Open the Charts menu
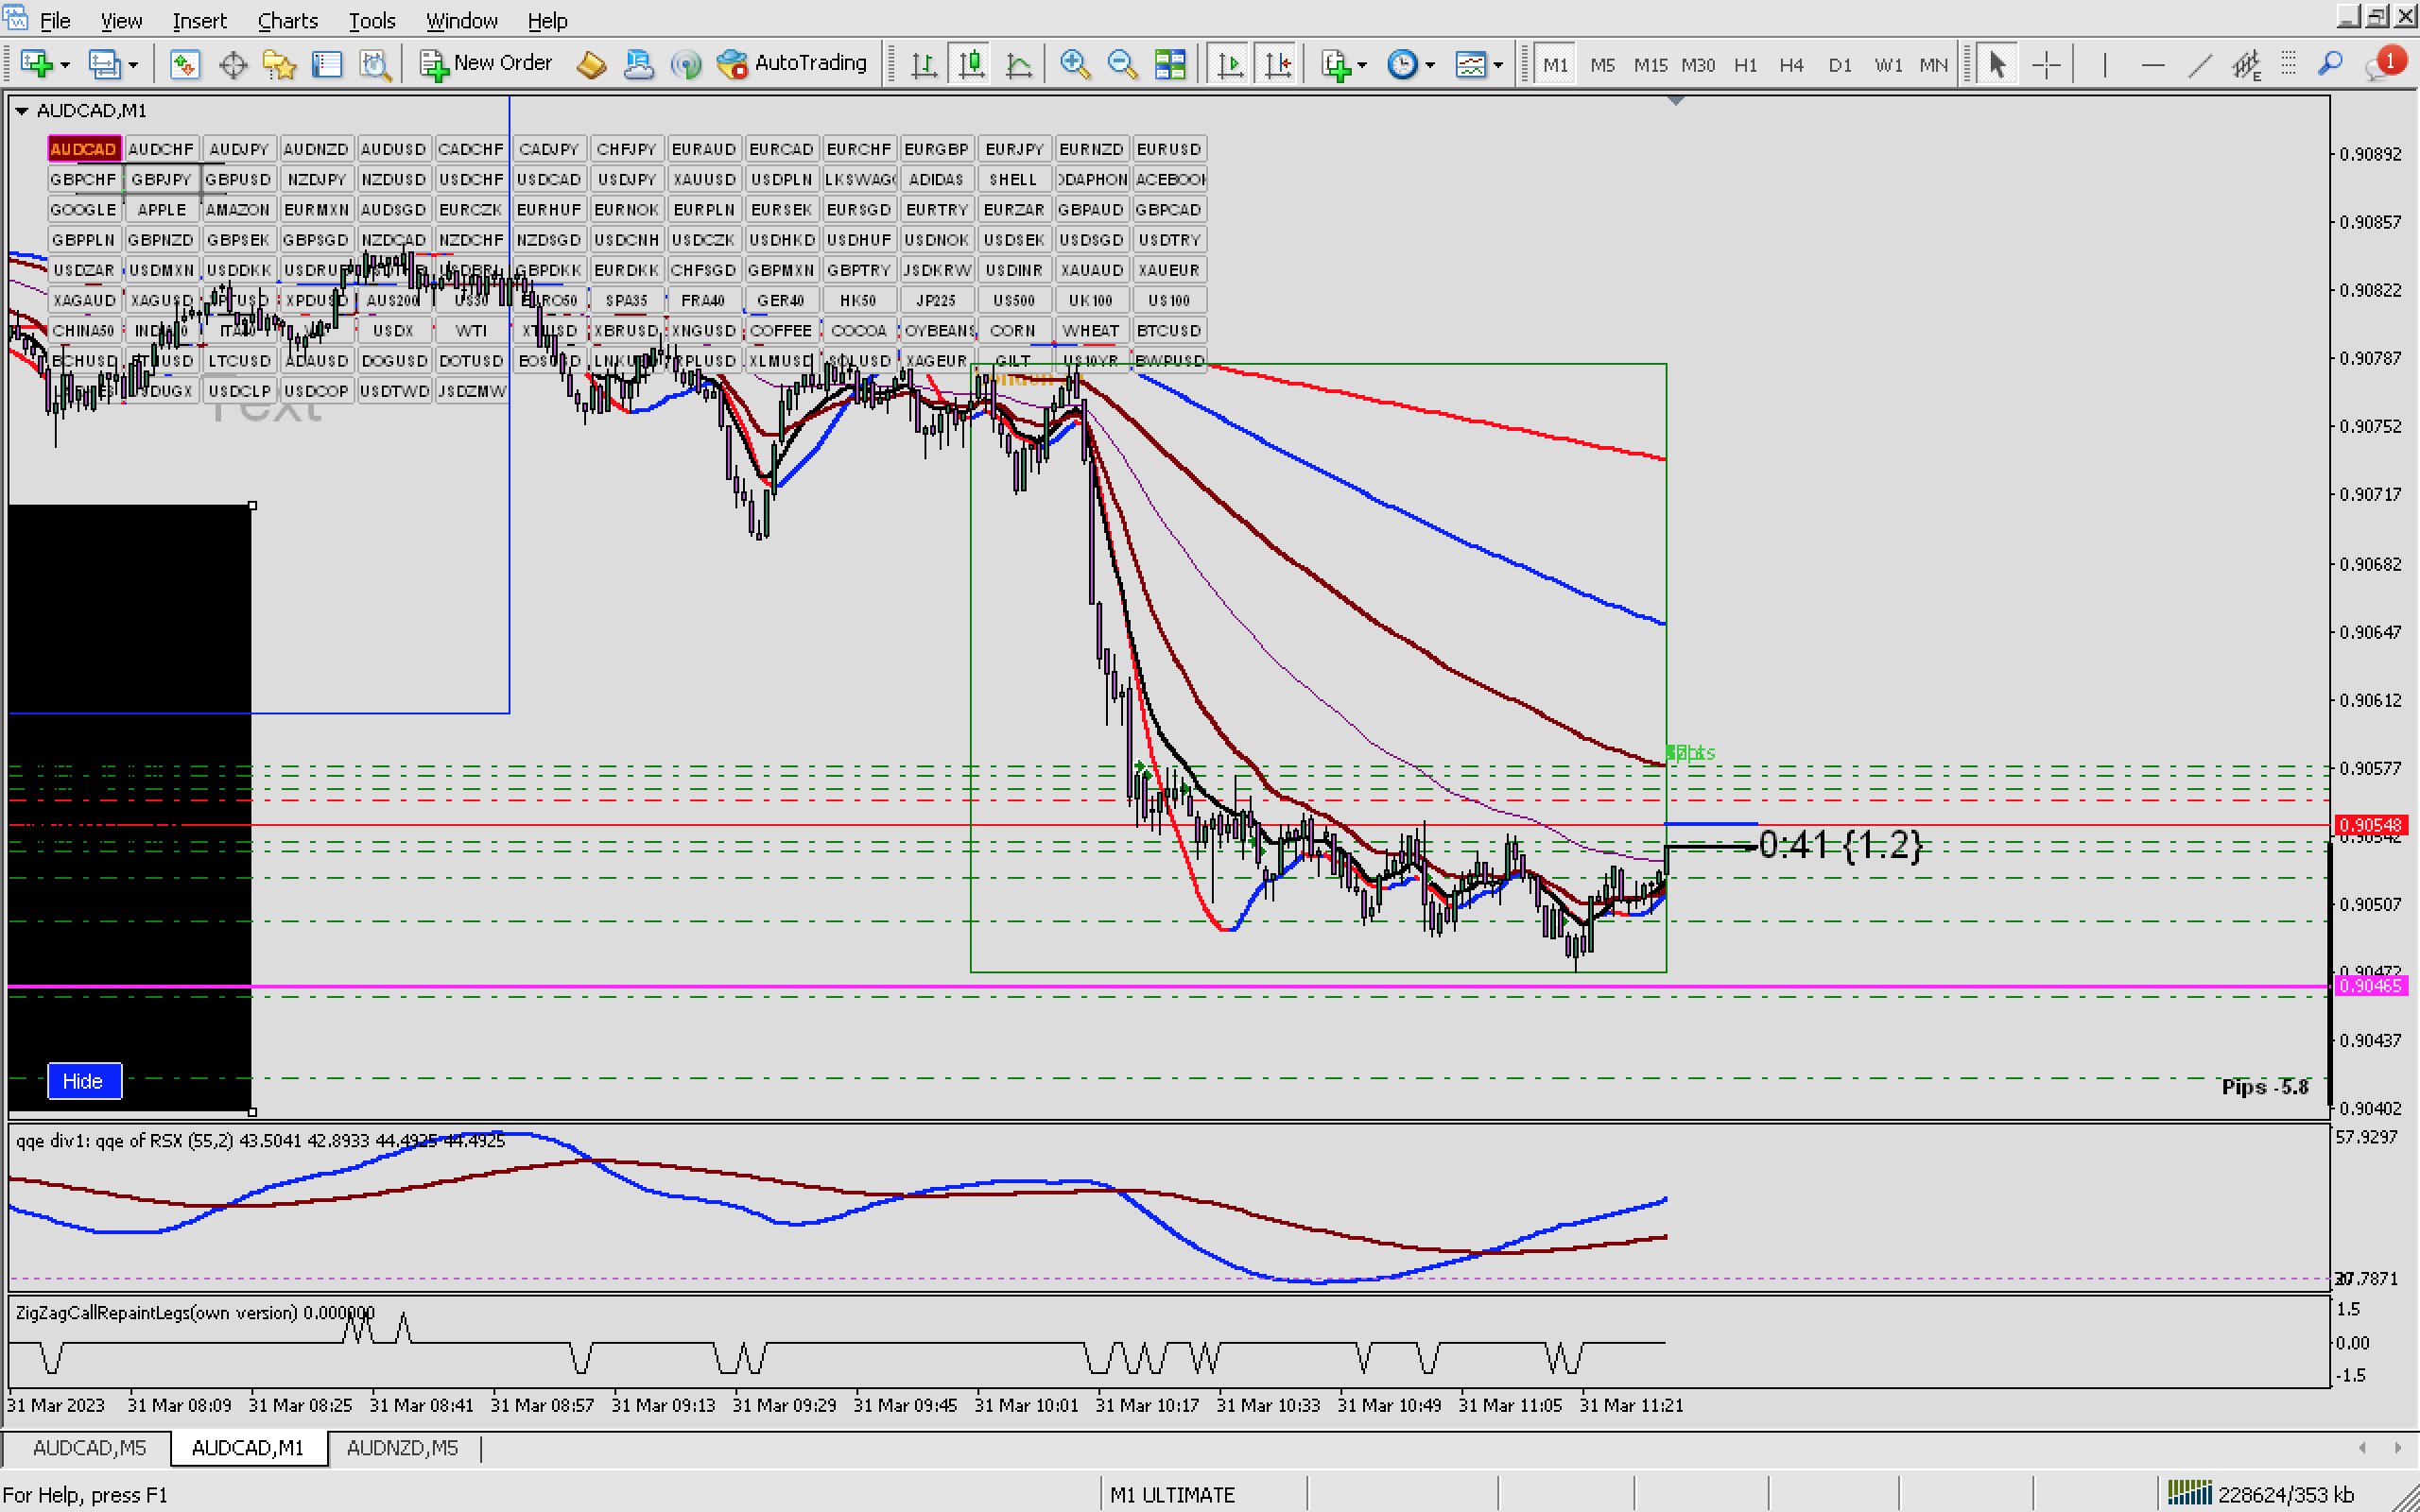2420x1512 pixels. (x=287, y=20)
